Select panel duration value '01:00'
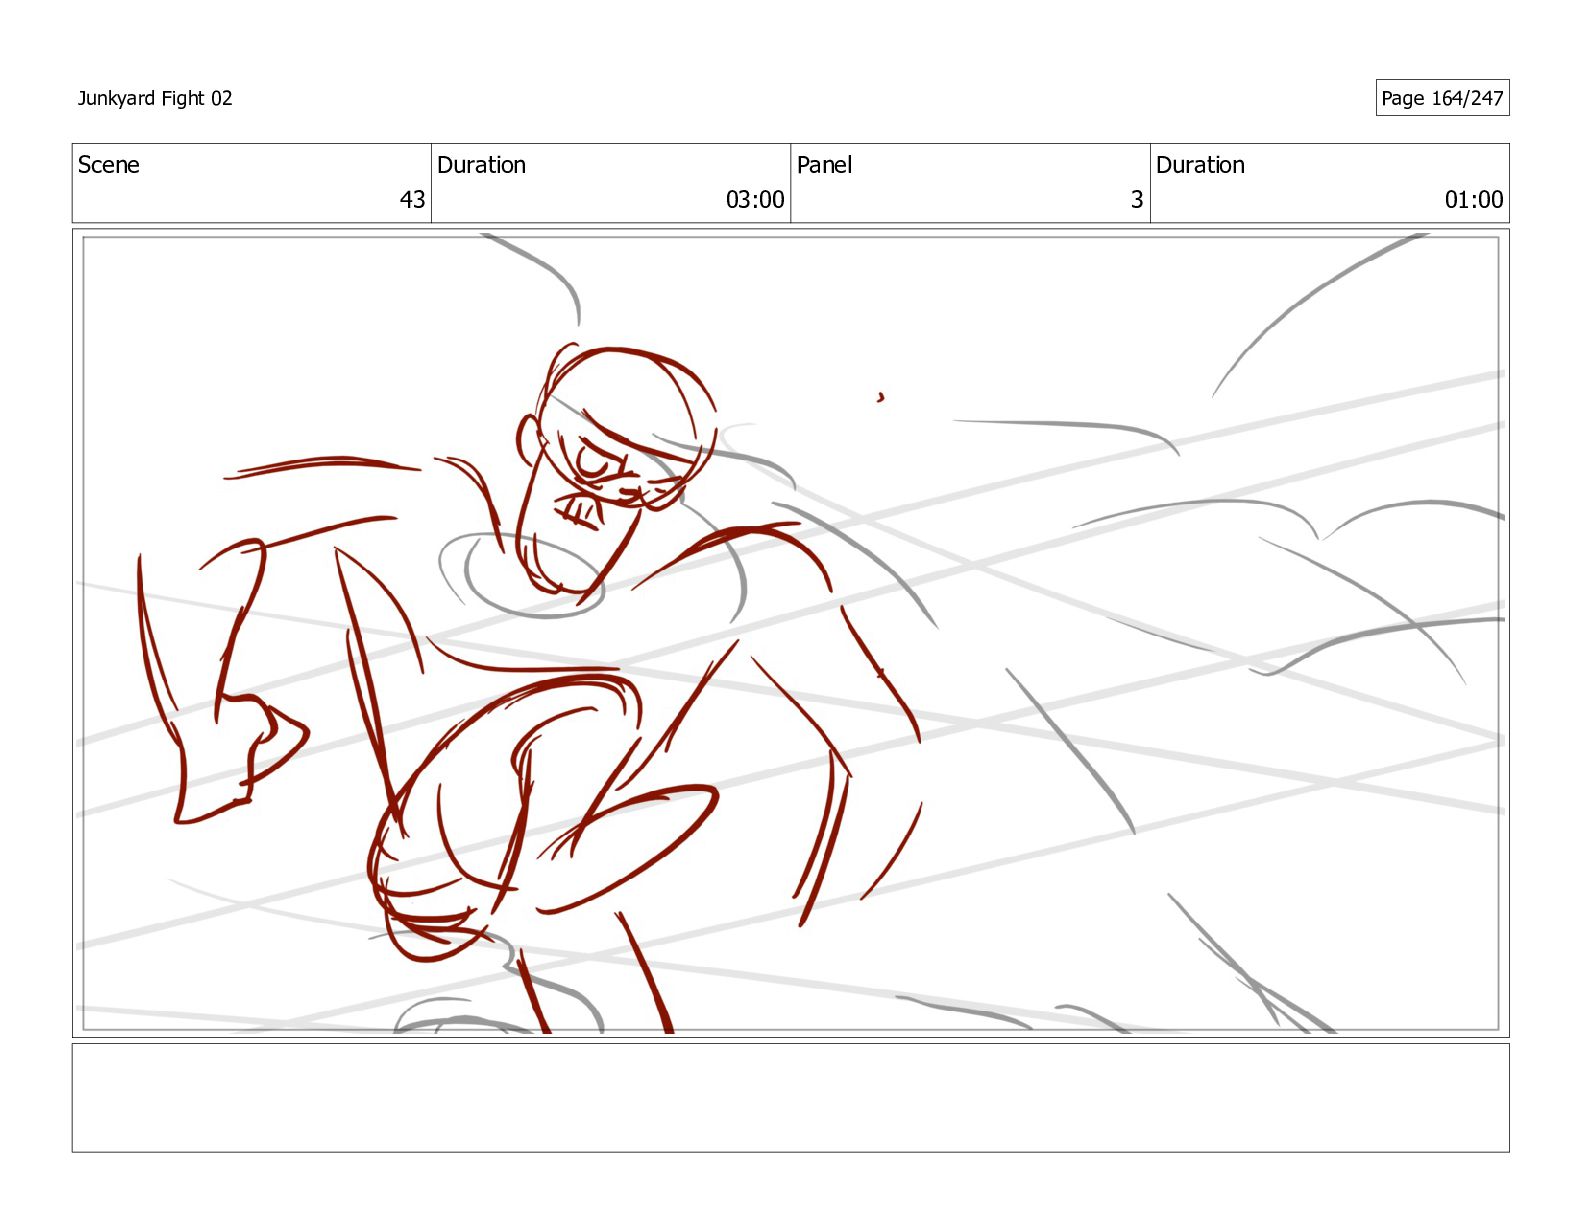Viewport: 1584px width, 1224px height. coord(1474,200)
